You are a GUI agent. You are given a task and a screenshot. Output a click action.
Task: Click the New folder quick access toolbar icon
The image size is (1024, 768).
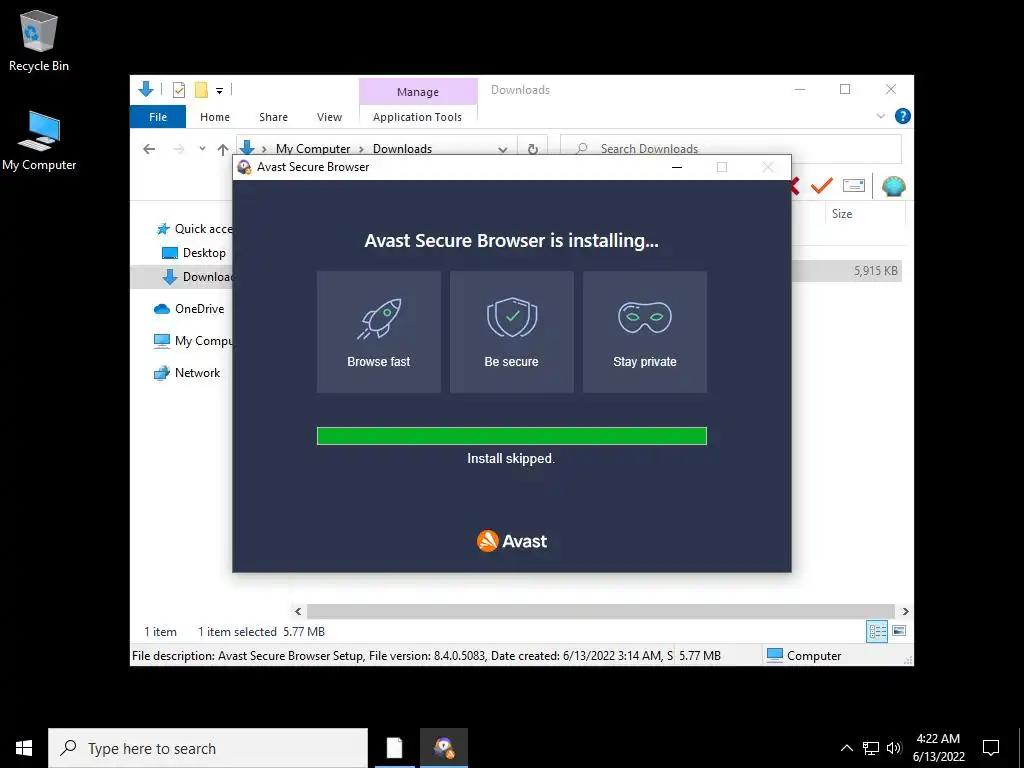[x=201, y=90]
